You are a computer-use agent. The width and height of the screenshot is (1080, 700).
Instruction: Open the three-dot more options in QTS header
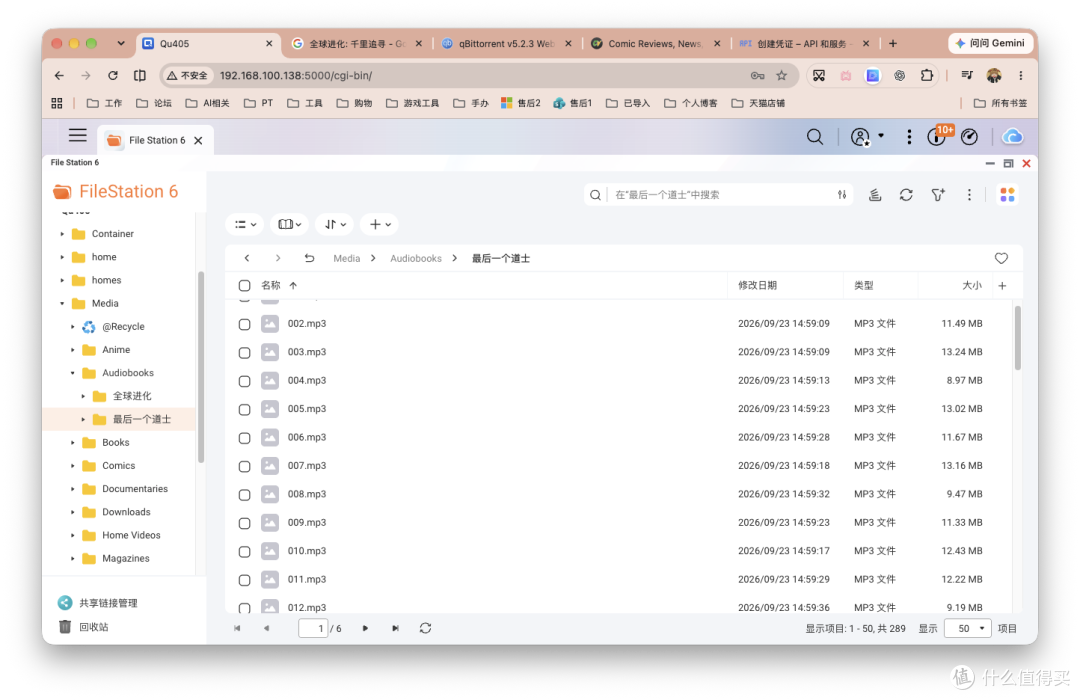[x=909, y=137]
